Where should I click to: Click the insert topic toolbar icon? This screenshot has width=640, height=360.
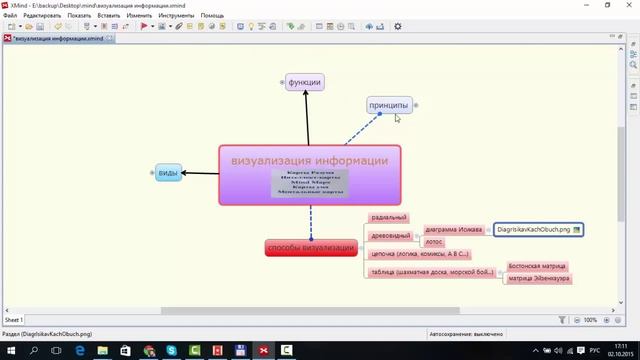coord(87,27)
